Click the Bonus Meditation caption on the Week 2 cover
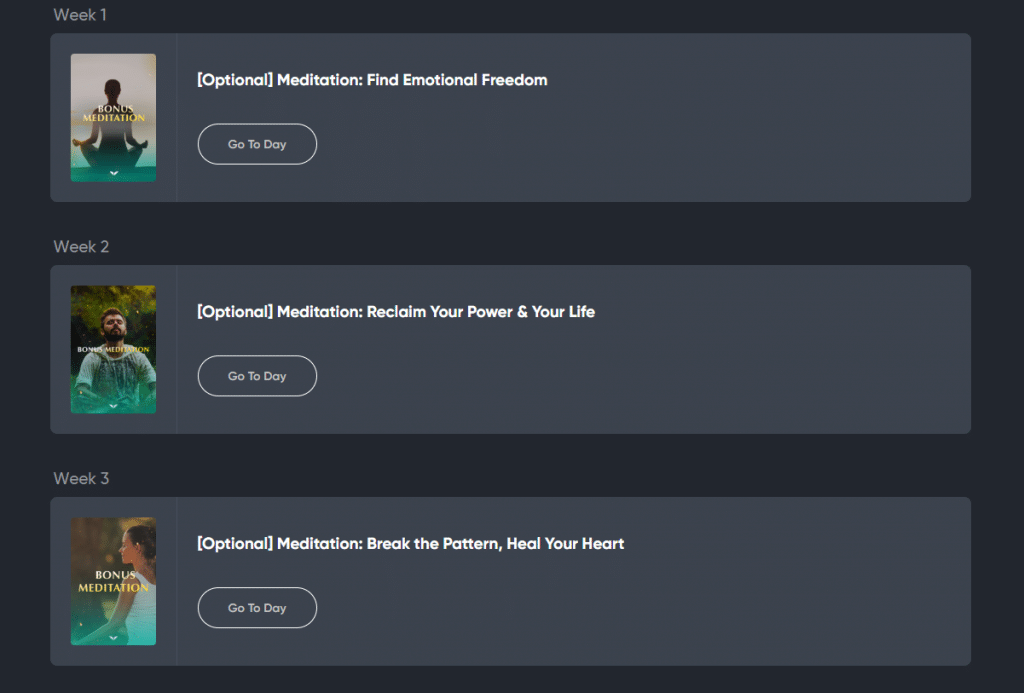 pyautogui.click(x=113, y=350)
